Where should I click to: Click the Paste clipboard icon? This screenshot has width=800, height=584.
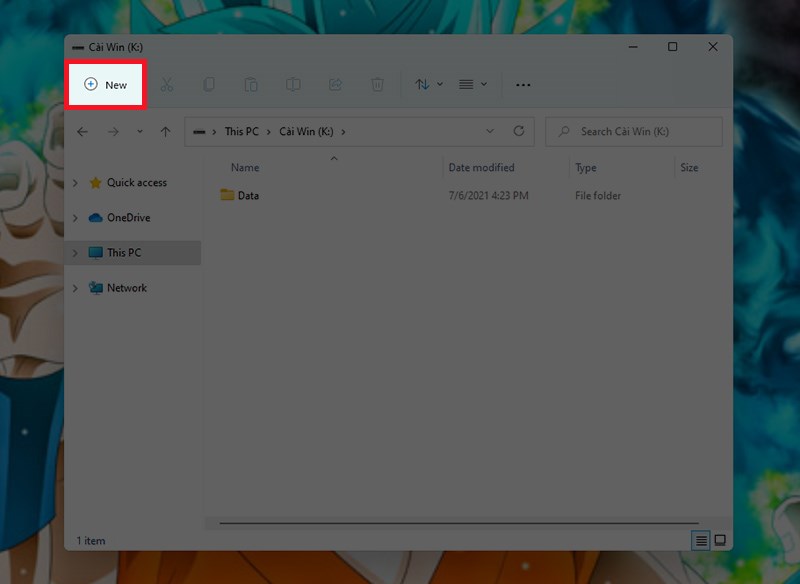[x=251, y=85]
